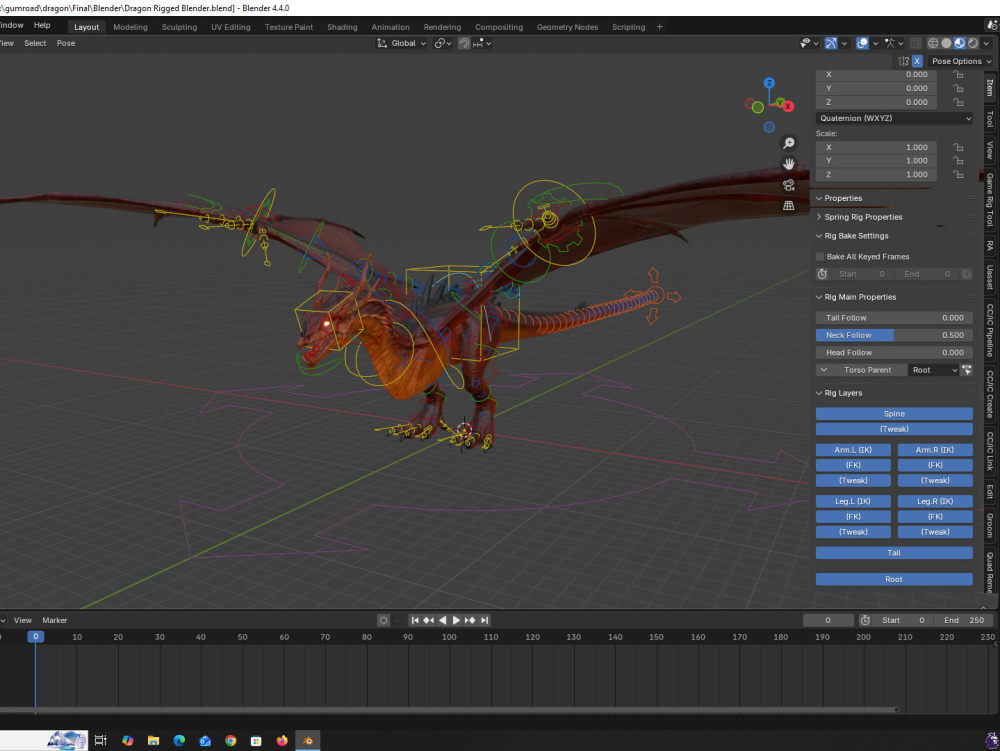This screenshot has height=751, width=1000.
Task: Select solid viewport shading mode
Action: point(946,43)
